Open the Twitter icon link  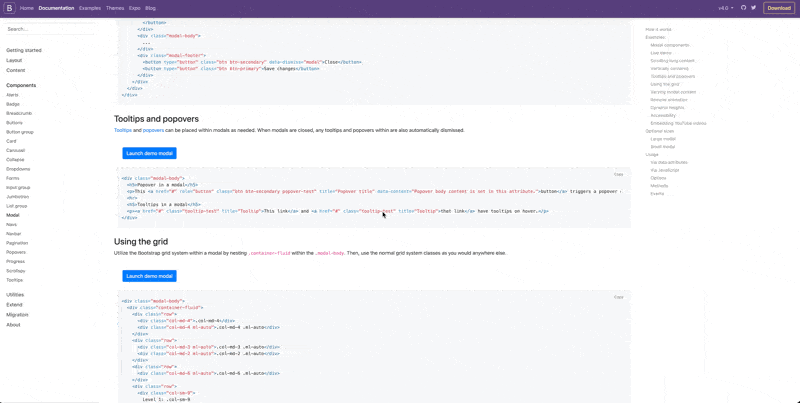(753, 8)
